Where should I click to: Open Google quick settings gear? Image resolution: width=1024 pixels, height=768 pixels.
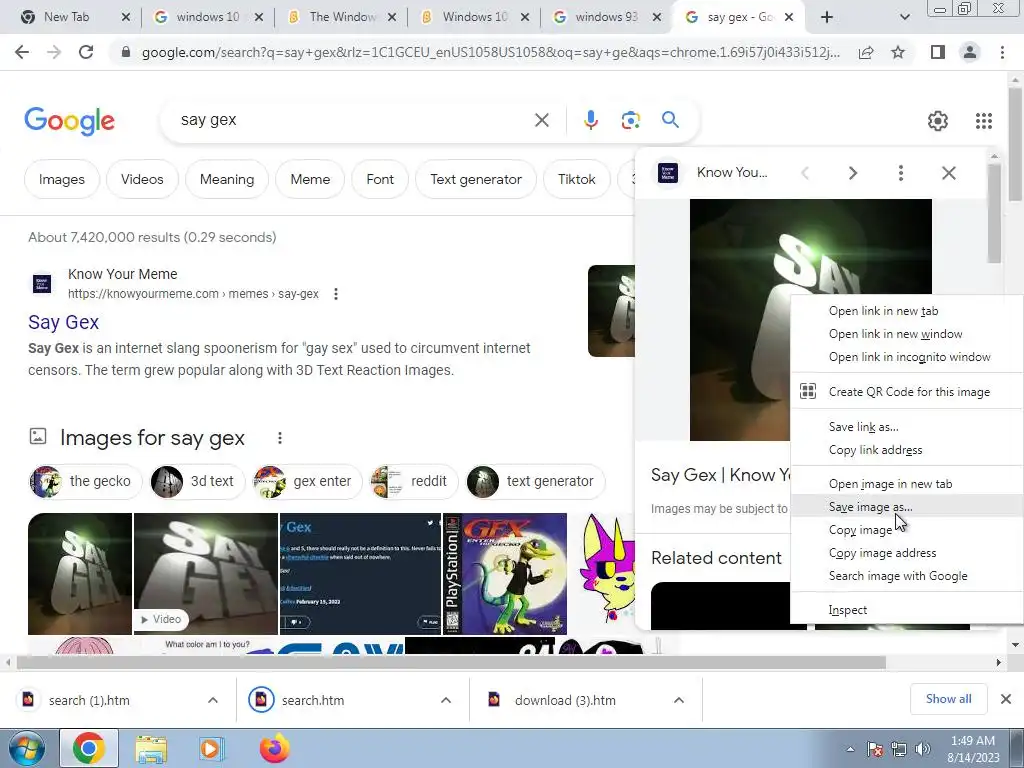click(938, 121)
